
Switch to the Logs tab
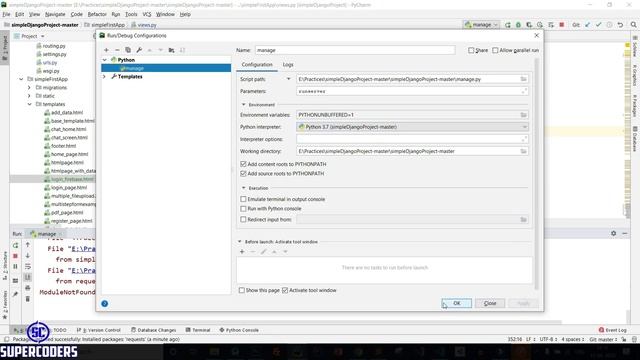click(288, 64)
